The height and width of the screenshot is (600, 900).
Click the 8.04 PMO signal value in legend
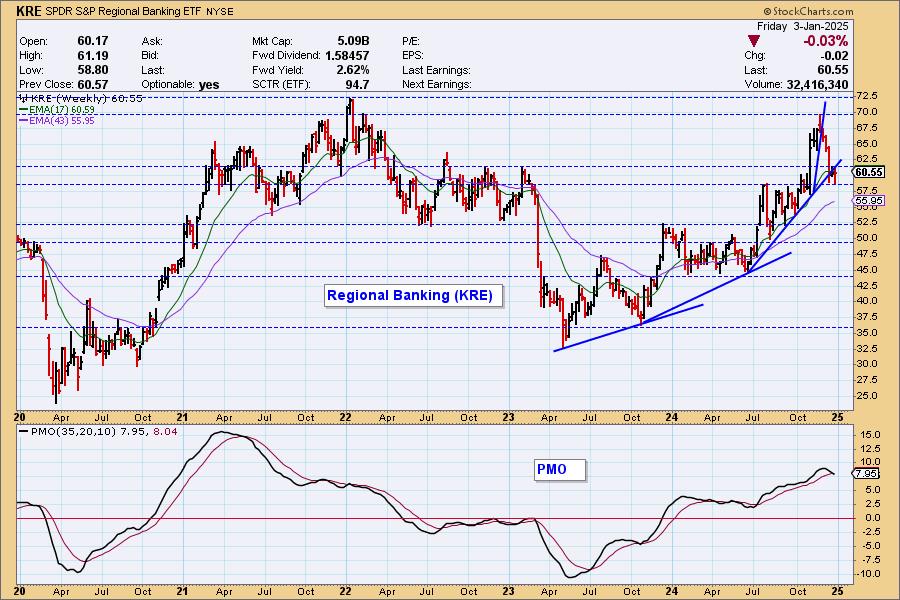point(166,431)
